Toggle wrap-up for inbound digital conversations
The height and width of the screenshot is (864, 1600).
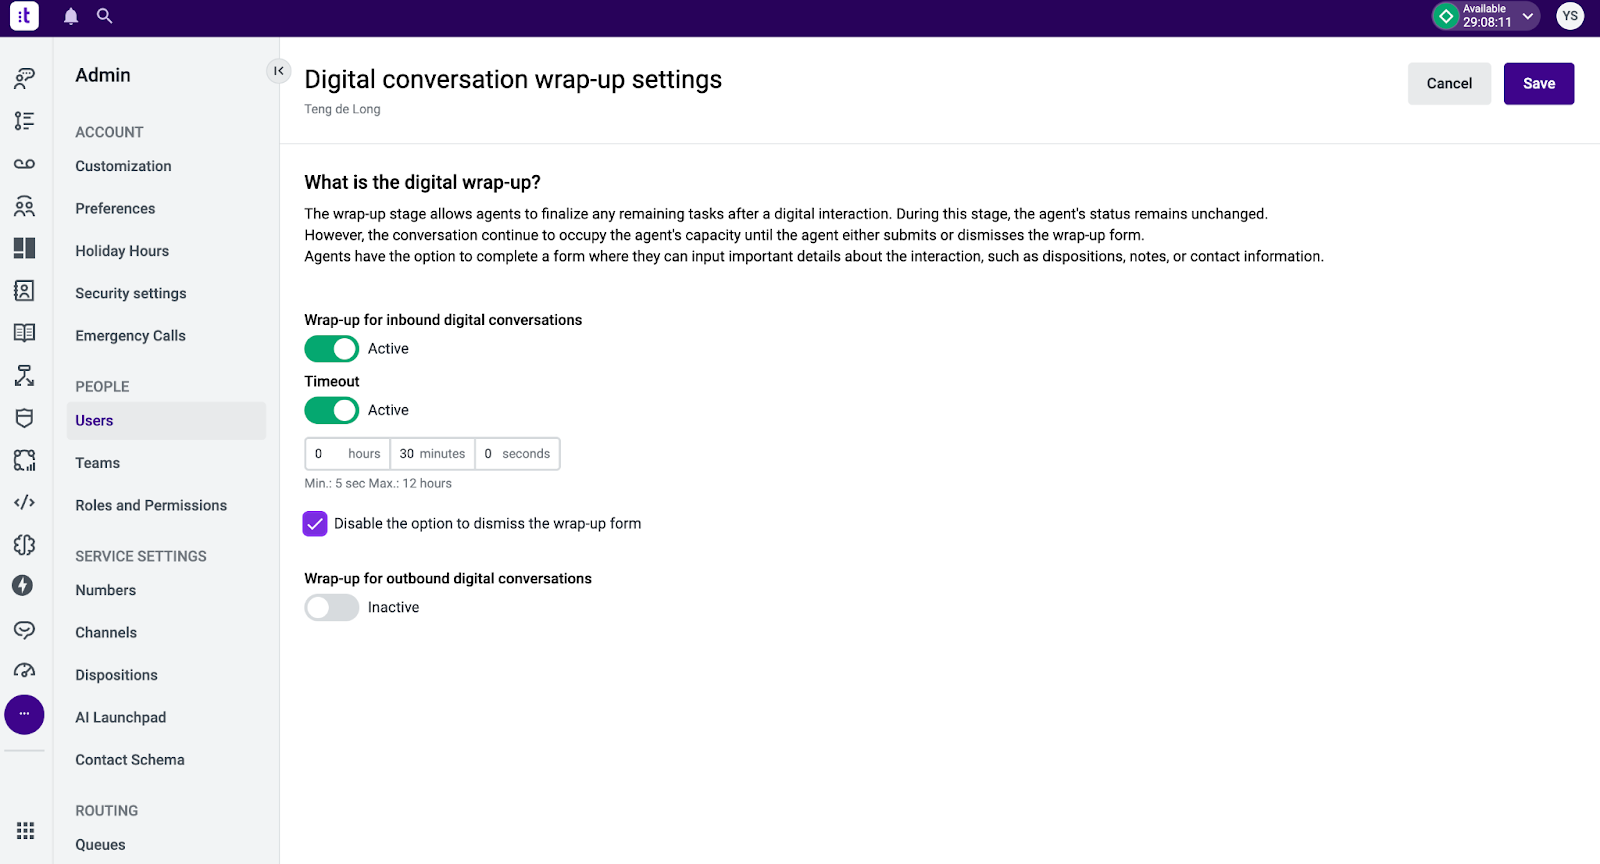[x=332, y=349]
